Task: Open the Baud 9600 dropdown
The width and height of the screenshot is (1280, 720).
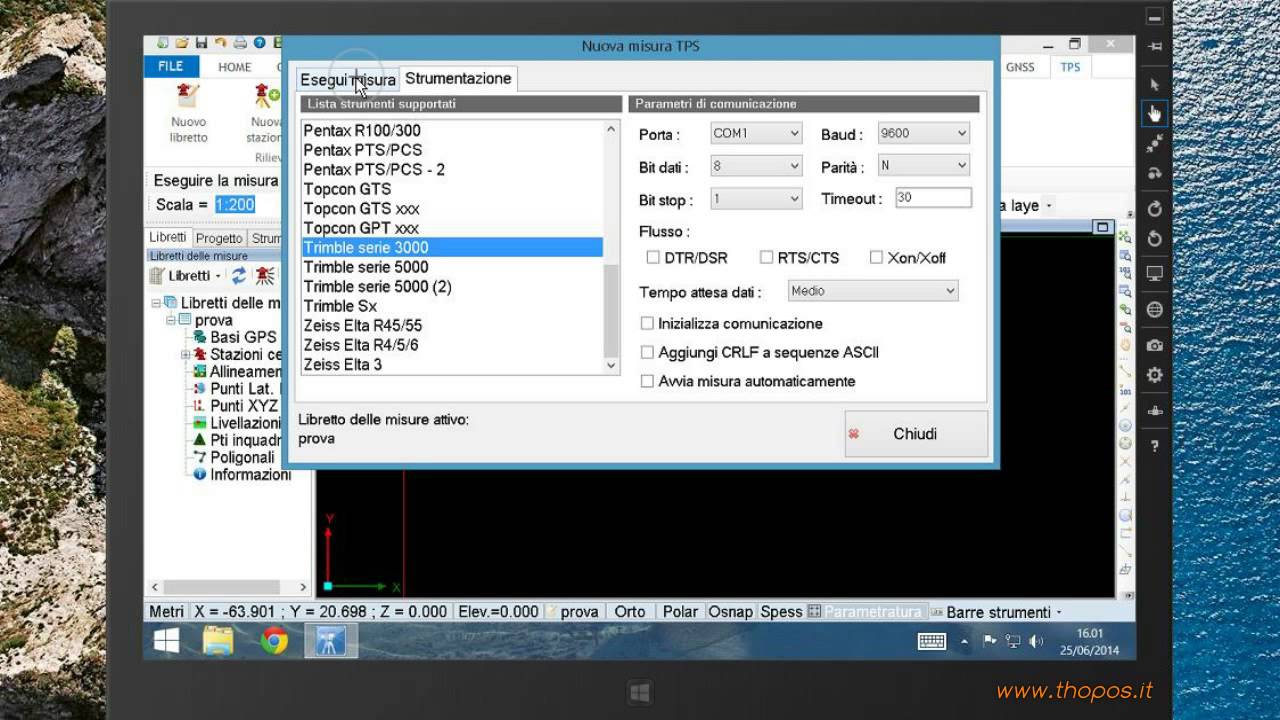Action: (923, 133)
